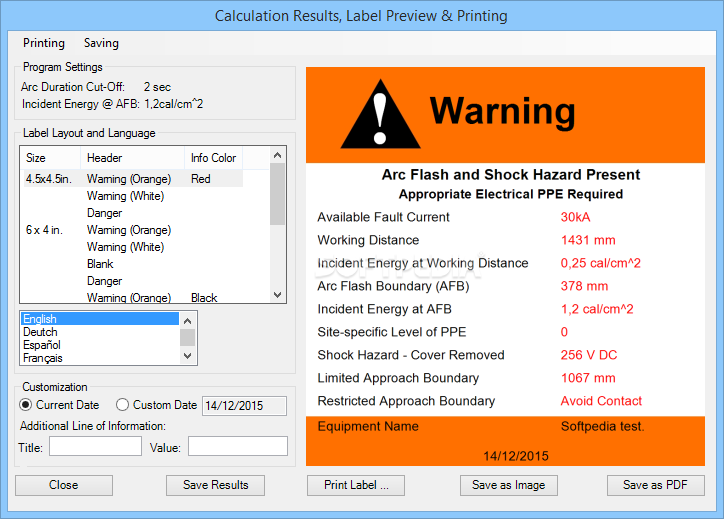Focus the Title input field
This screenshot has height=519, width=724.
coord(95,447)
